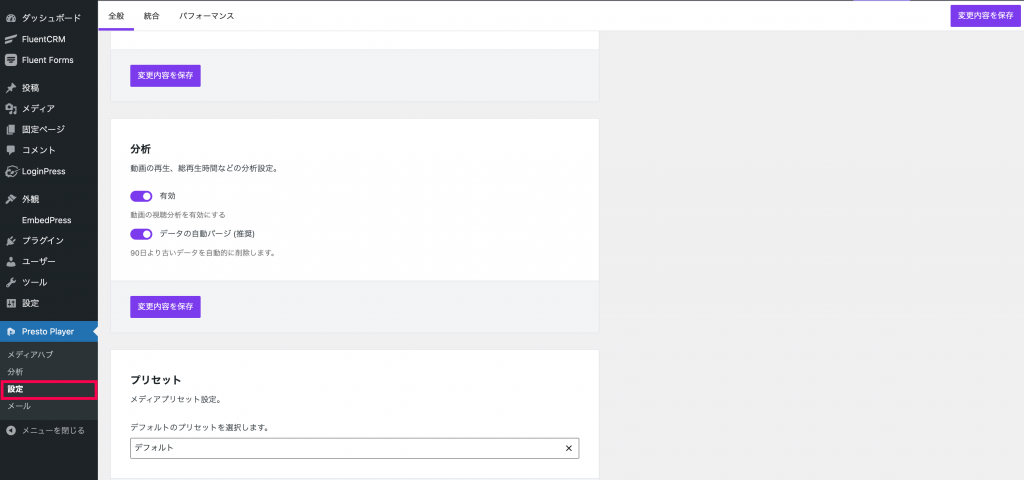The width and height of the screenshot is (1024, 480).
Task: Switch to the 統合 tab
Action: [151, 16]
